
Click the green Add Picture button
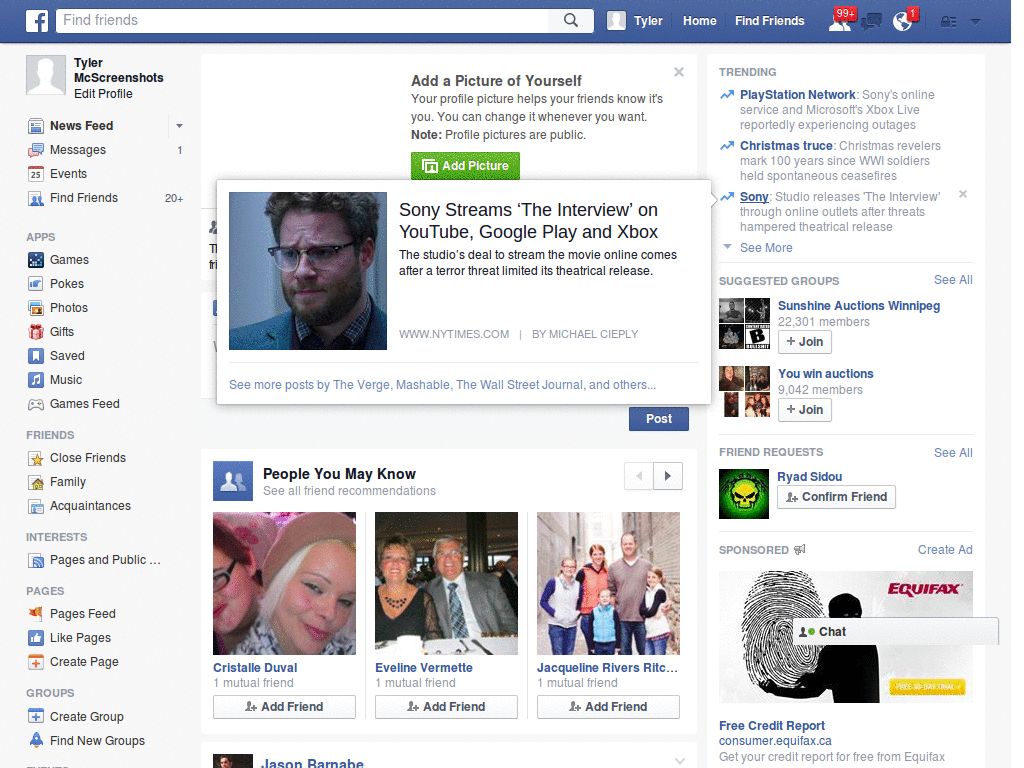point(465,166)
